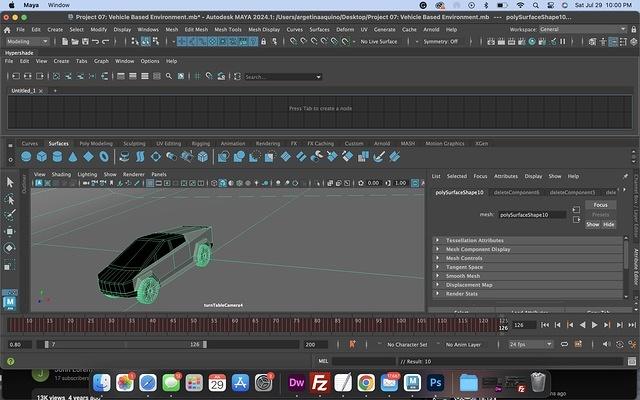Image resolution: width=640 pixels, height=400 pixels.
Task: Expand Tessellation Attributes section
Action: [438, 240]
